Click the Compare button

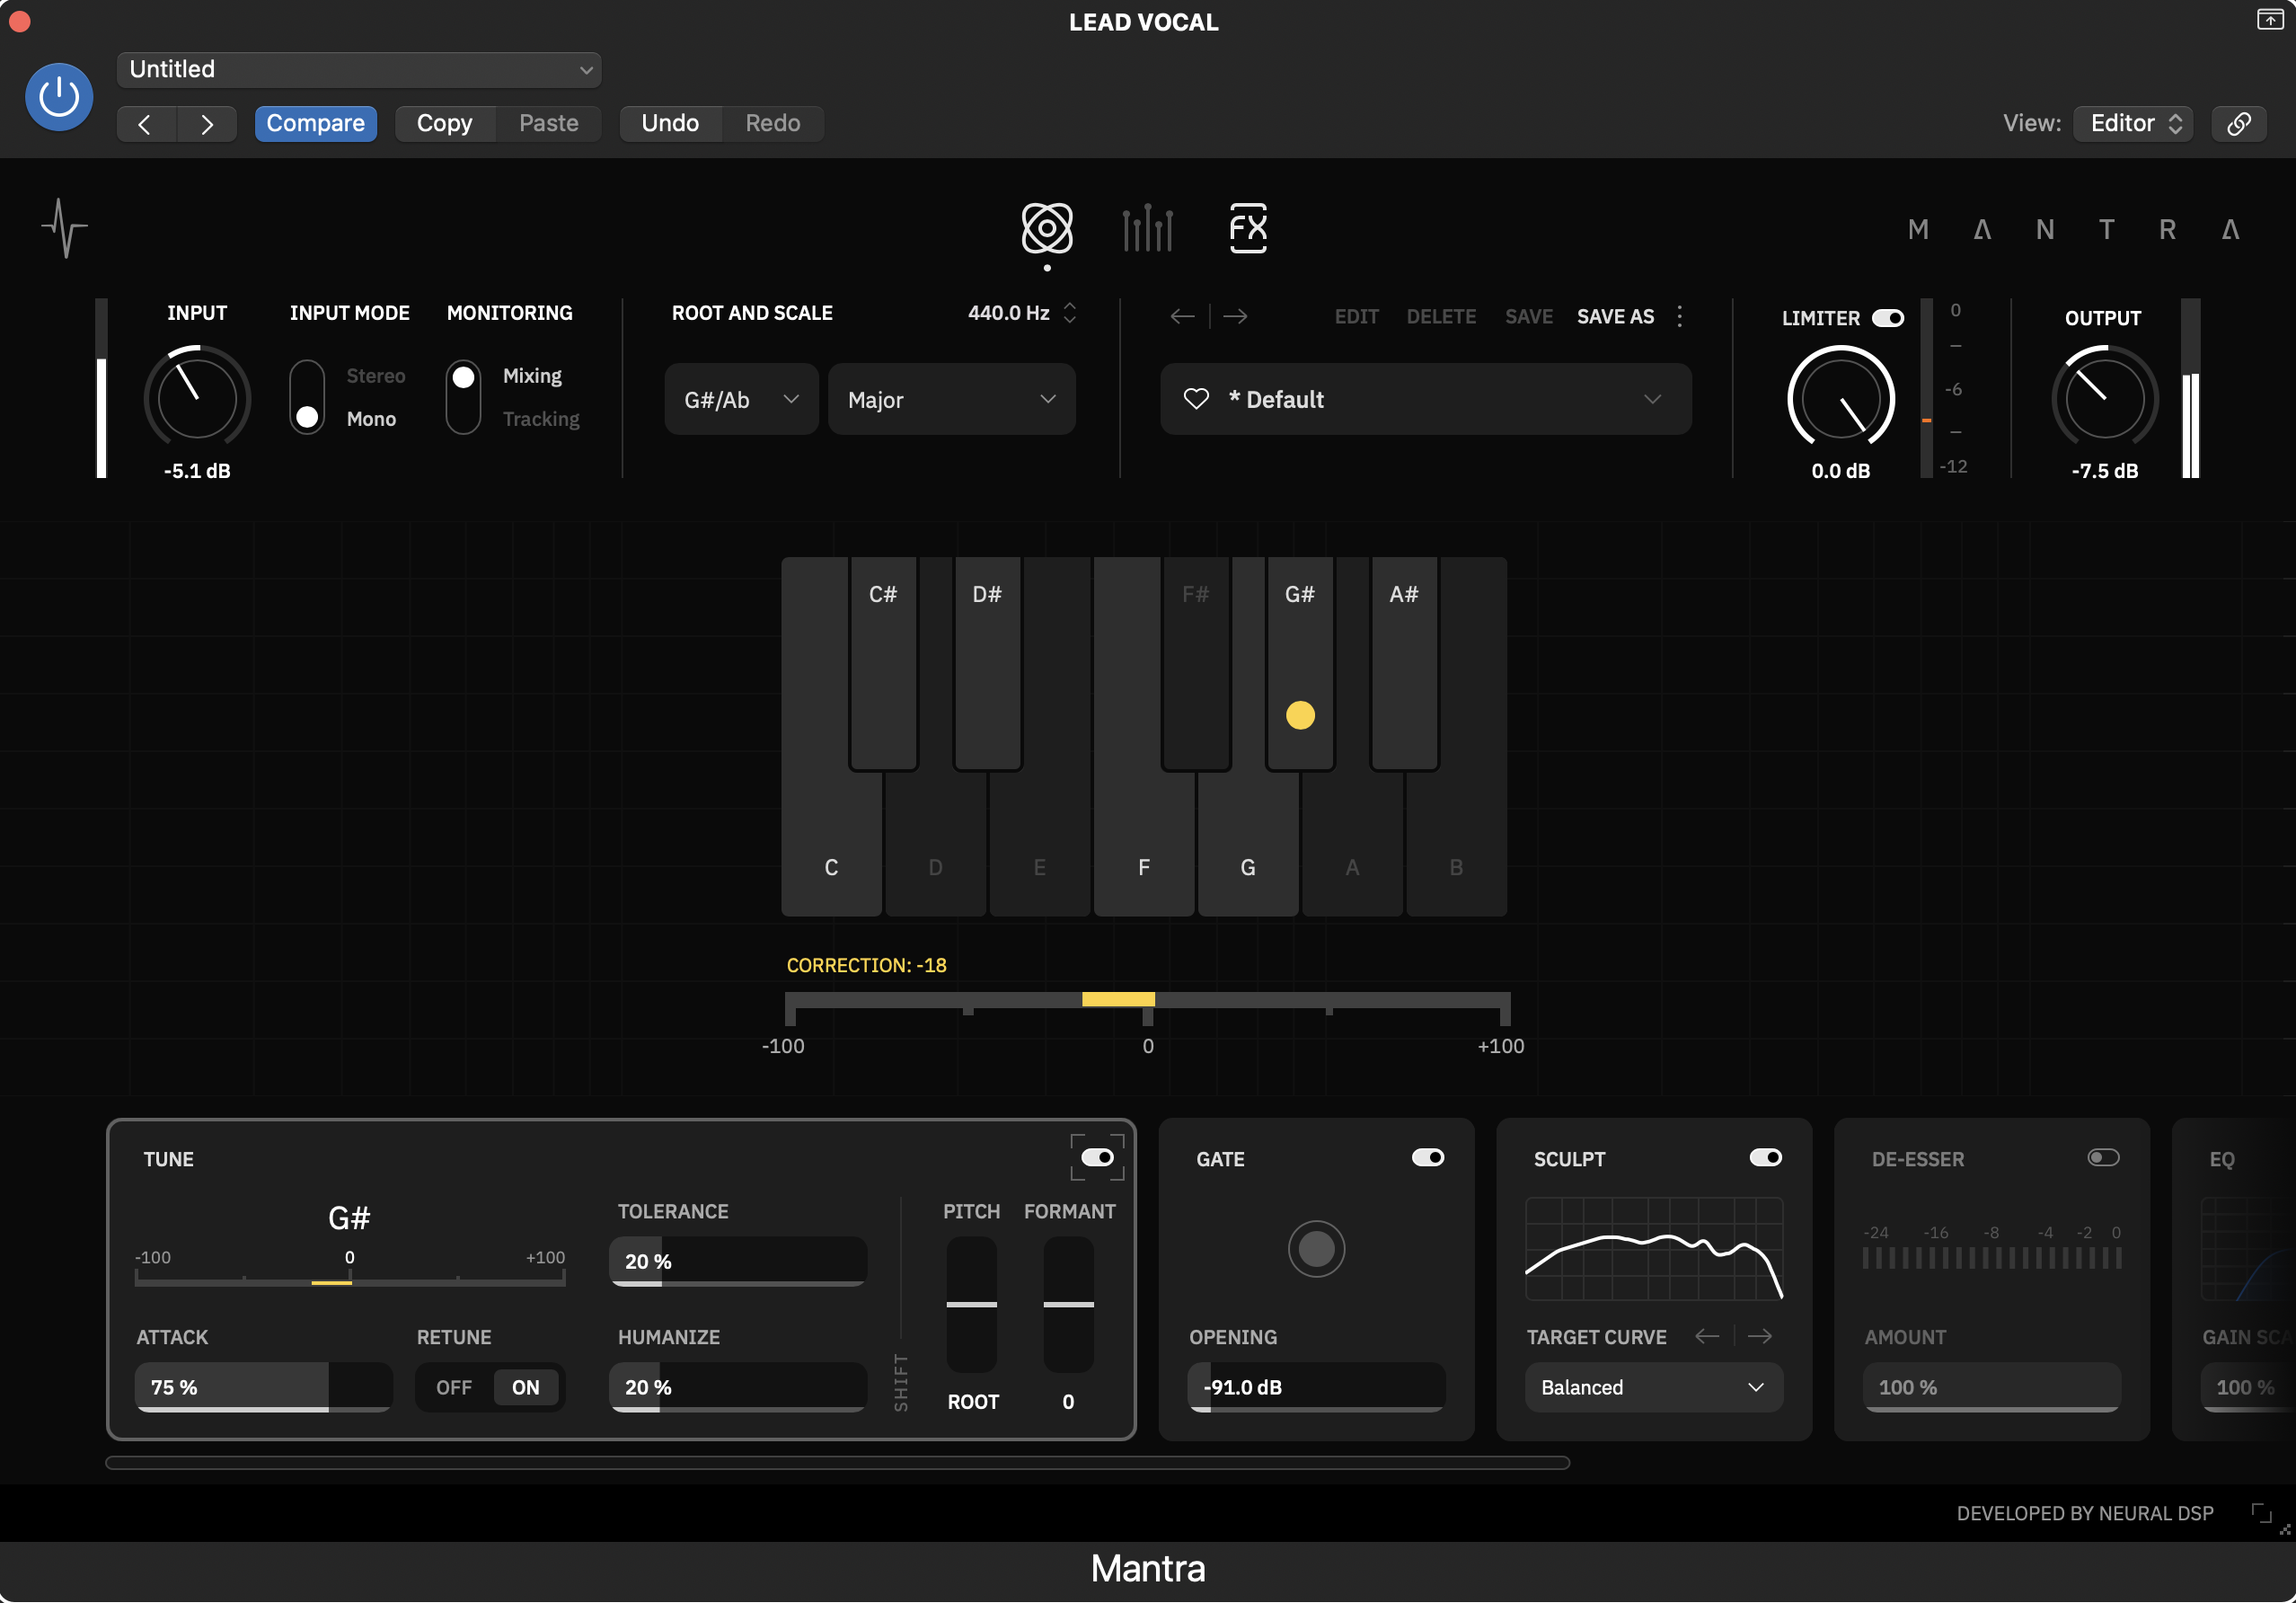coord(315,124)
